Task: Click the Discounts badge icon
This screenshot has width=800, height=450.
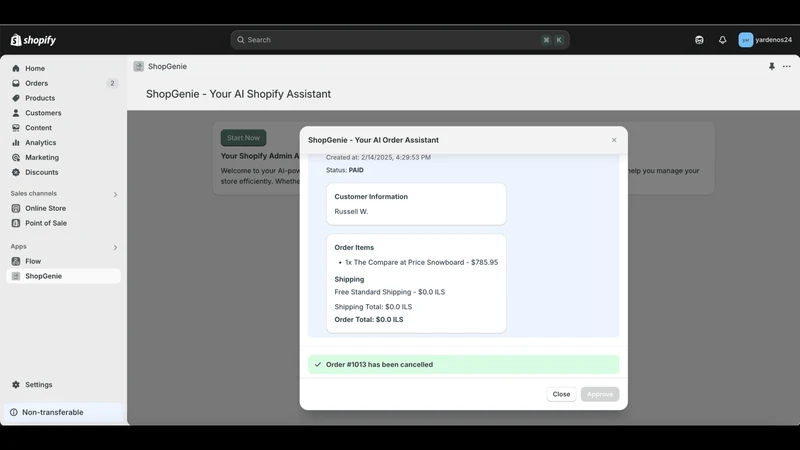Action: 16,172
